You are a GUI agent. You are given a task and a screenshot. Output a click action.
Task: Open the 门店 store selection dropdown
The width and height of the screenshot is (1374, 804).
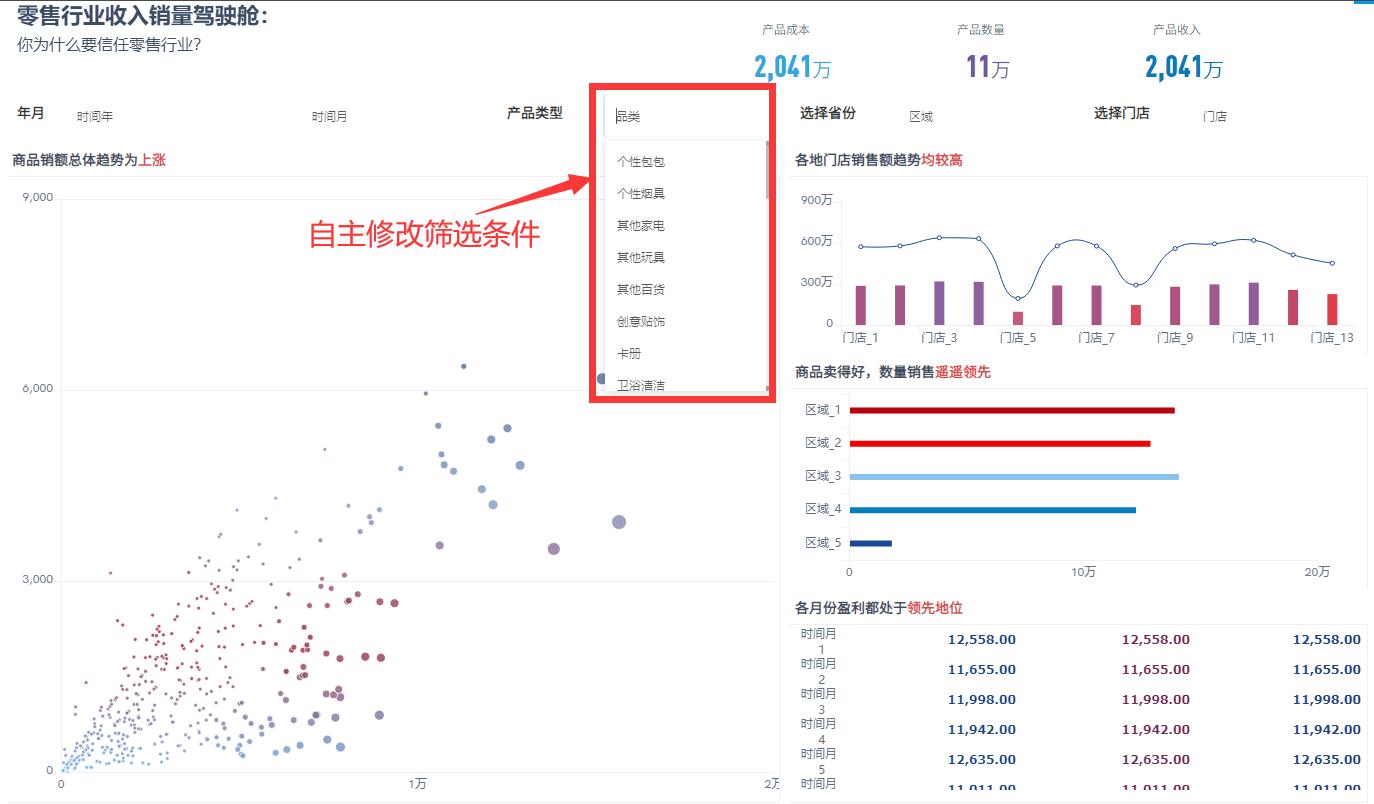pos(1215,116)
